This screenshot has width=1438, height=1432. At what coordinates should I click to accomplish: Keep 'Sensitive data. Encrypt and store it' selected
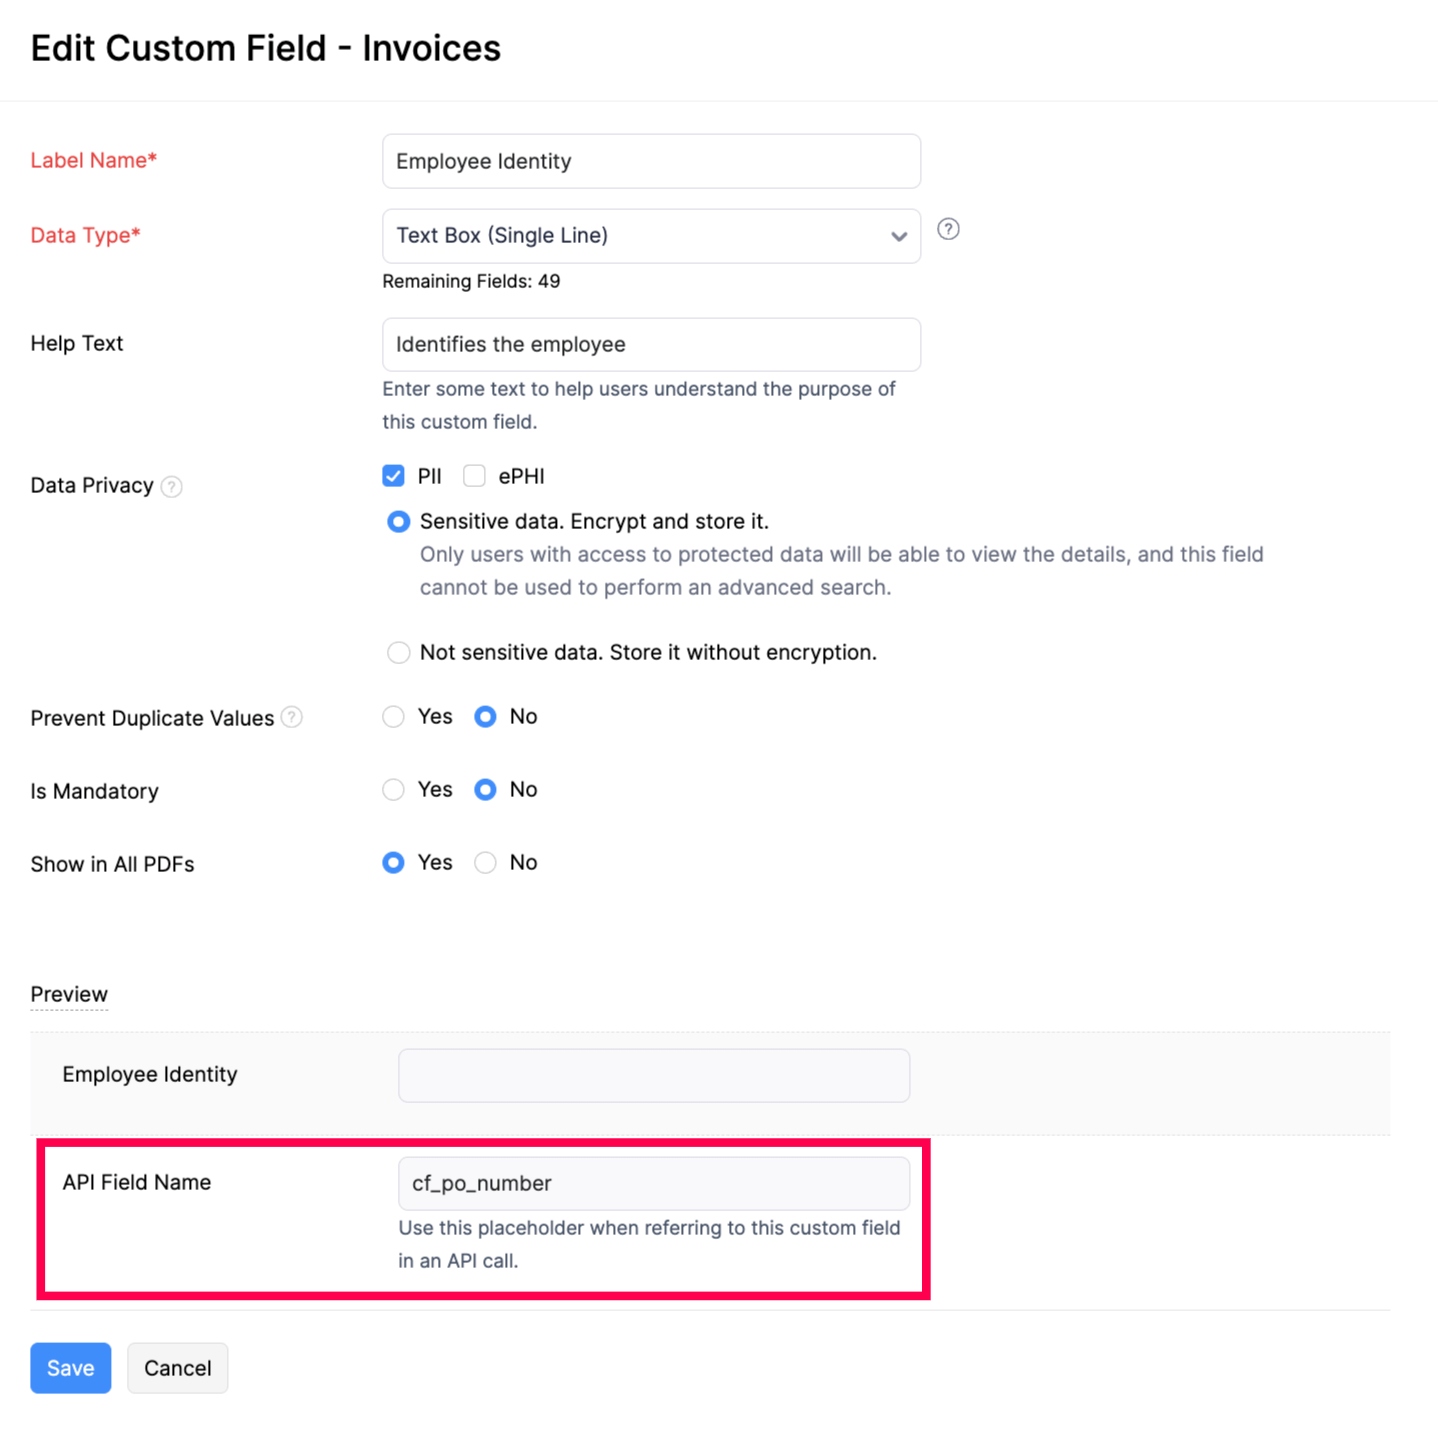(x=398, y=521)
